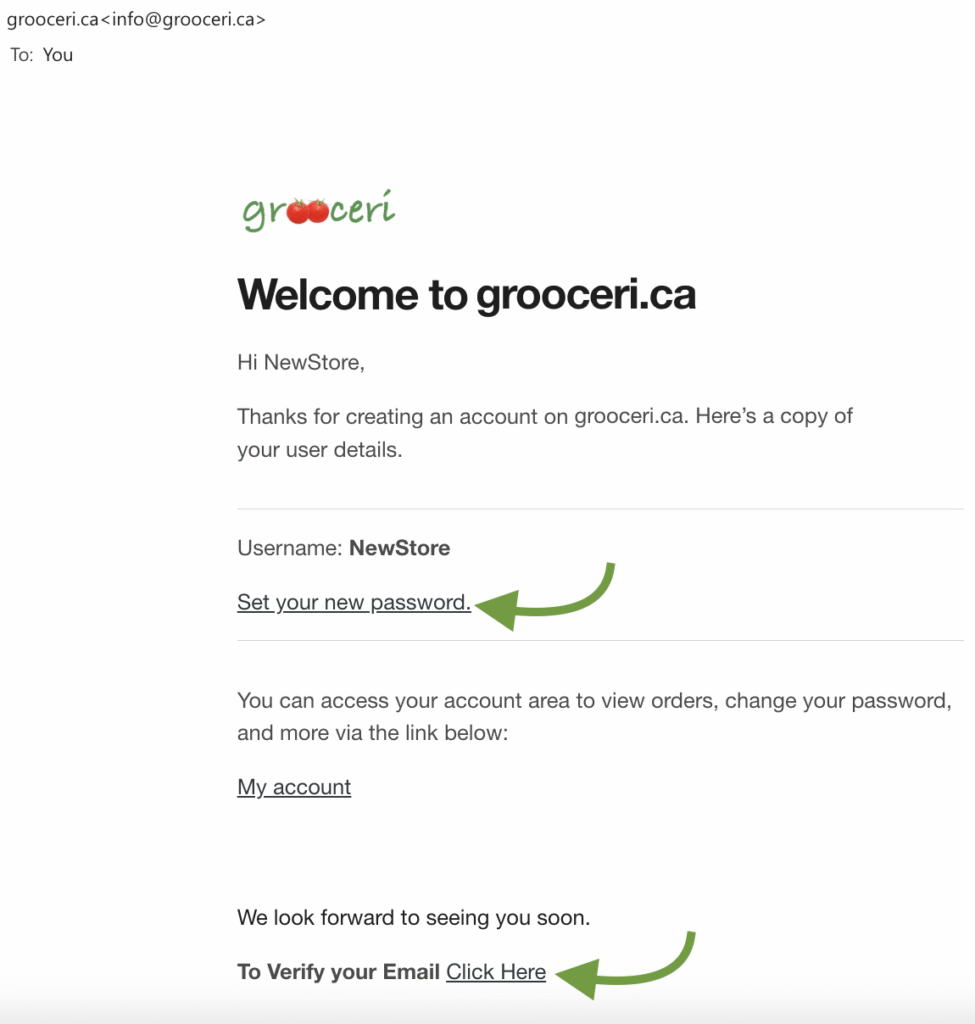The image size is (975, 1024).
Task: Click the Hi NewStore greeting line
Action: pos(301,362)
